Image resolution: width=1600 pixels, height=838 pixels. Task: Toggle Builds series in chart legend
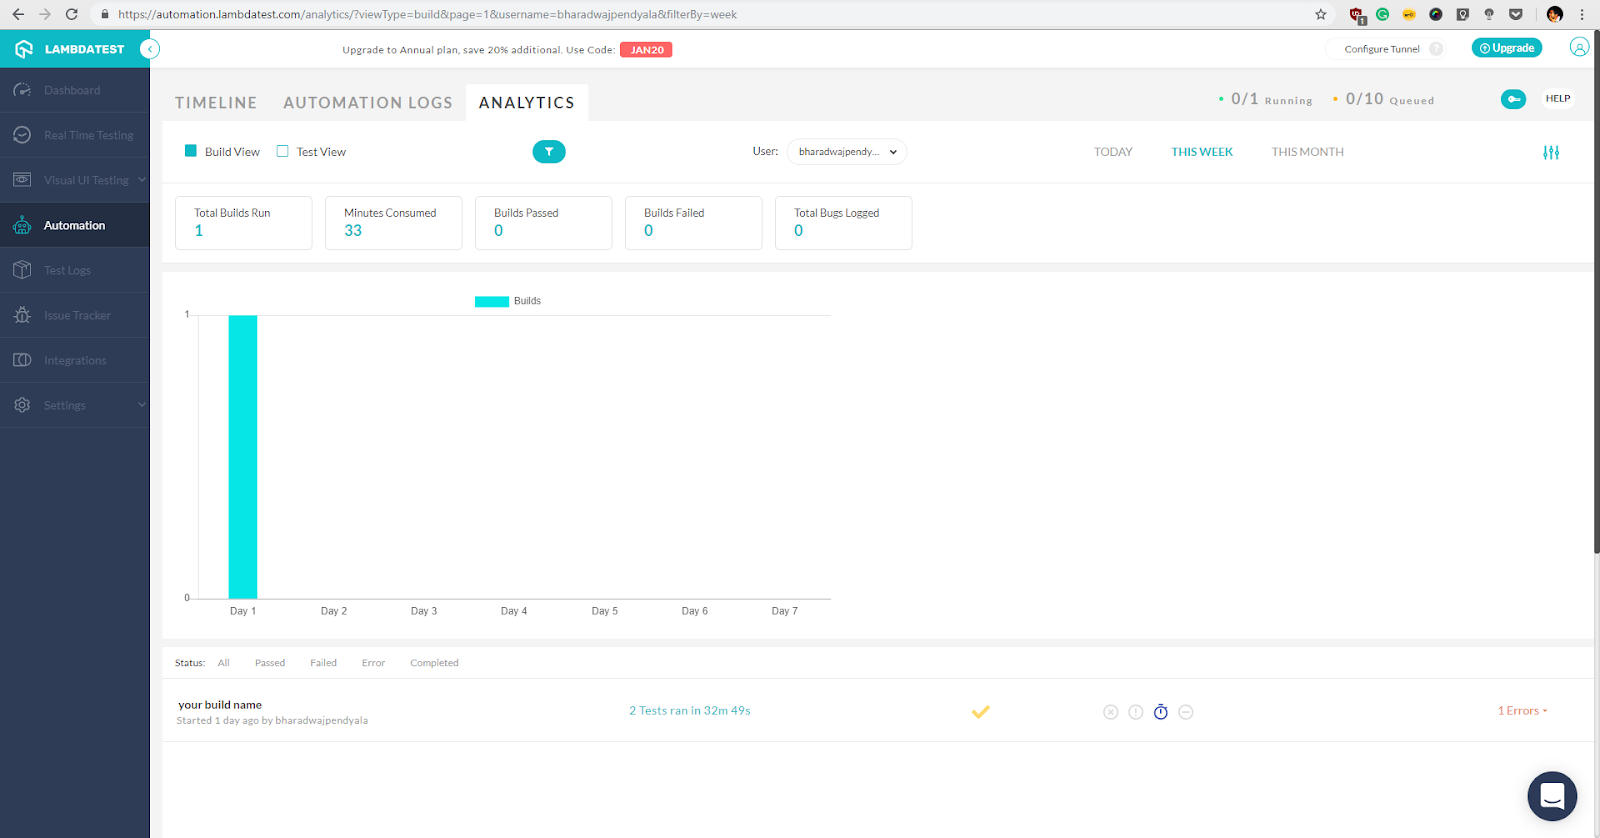[507, 301]
